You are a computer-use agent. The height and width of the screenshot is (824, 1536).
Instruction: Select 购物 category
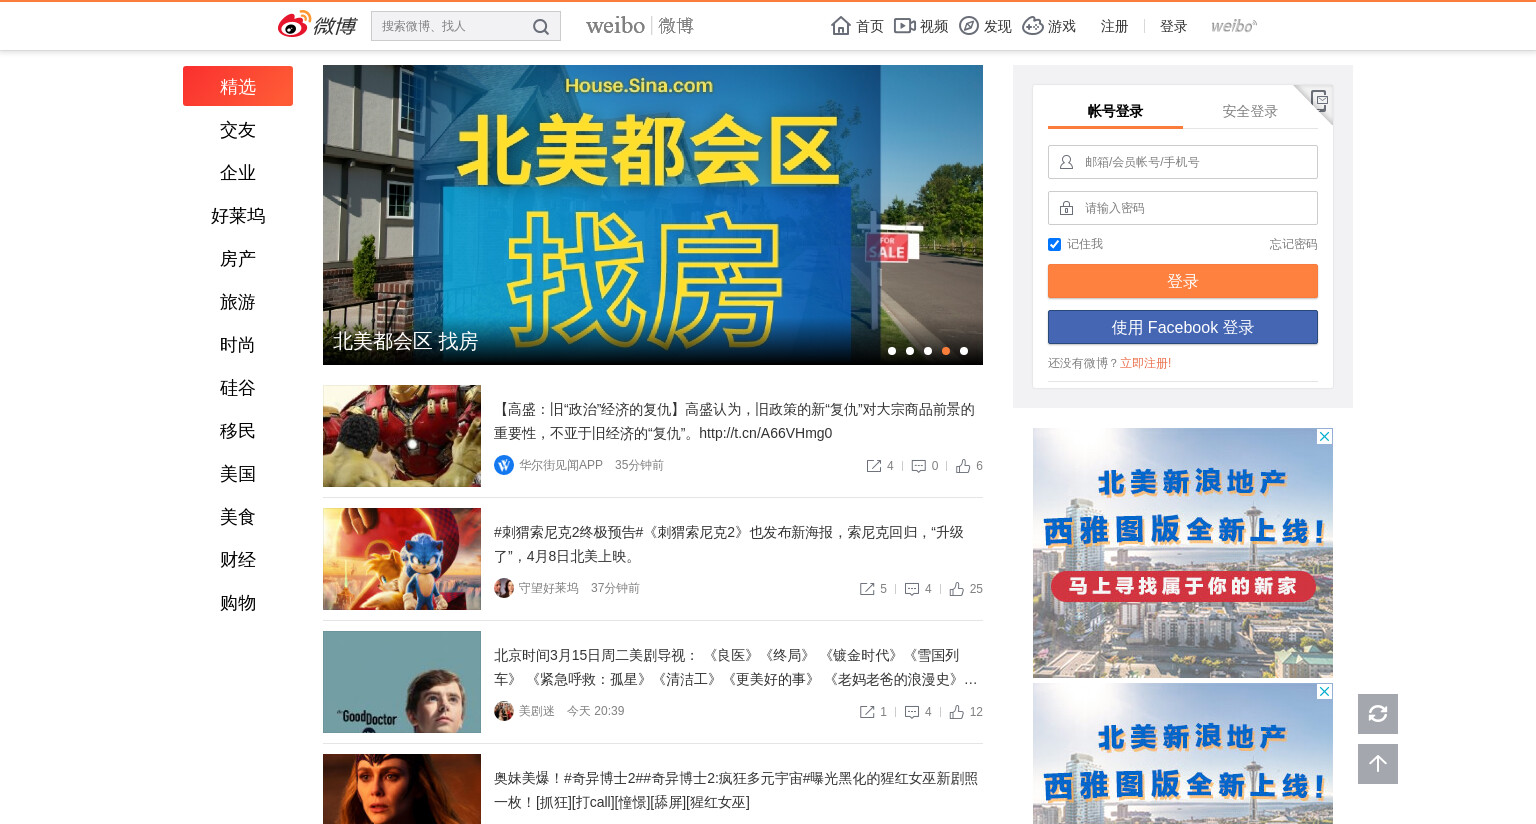pos(238,603)
